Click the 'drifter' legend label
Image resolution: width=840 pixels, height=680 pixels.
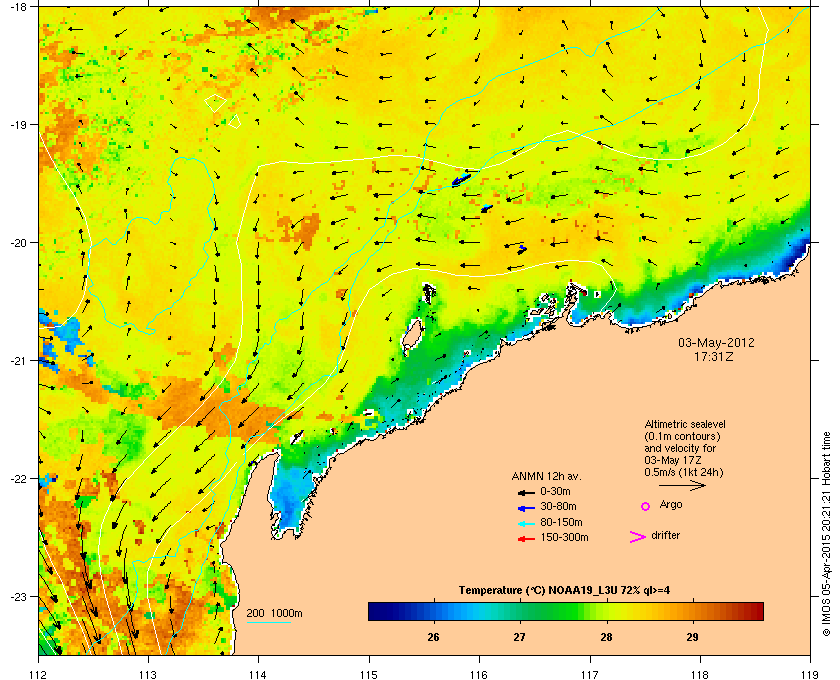click(665, 535)
